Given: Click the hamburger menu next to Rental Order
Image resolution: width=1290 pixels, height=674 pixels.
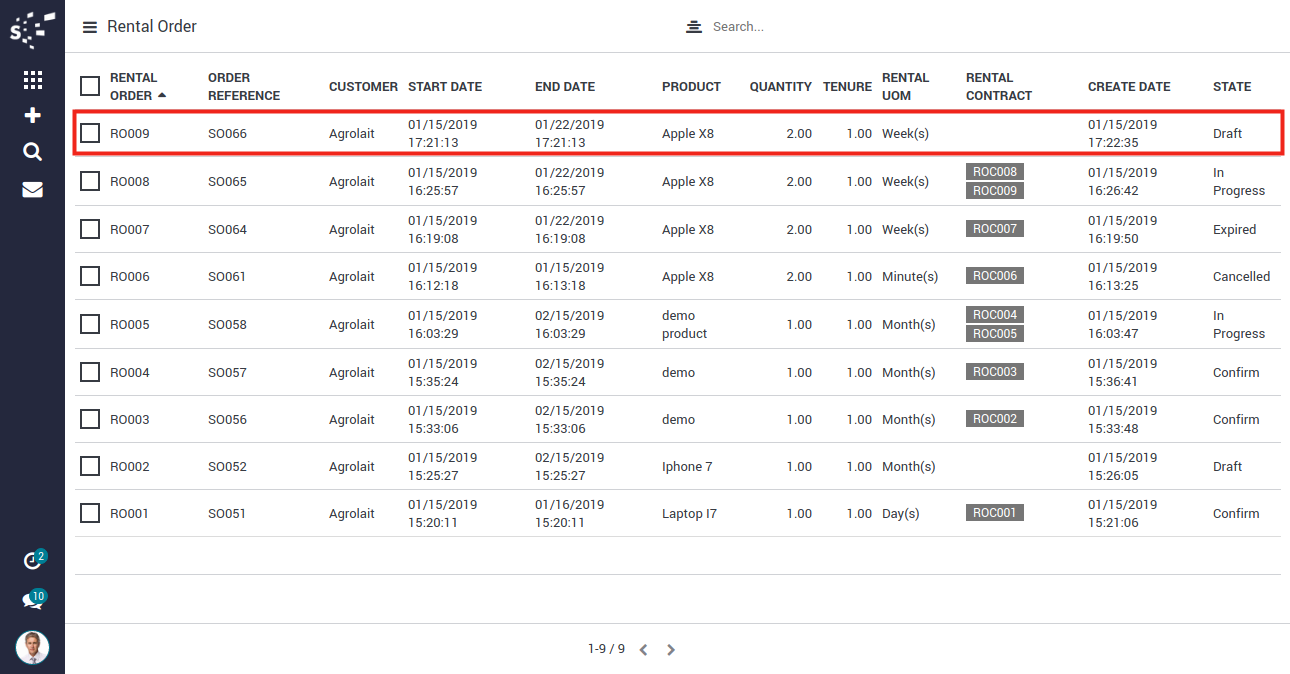Looking at the screenshot, I should [90, 27].
